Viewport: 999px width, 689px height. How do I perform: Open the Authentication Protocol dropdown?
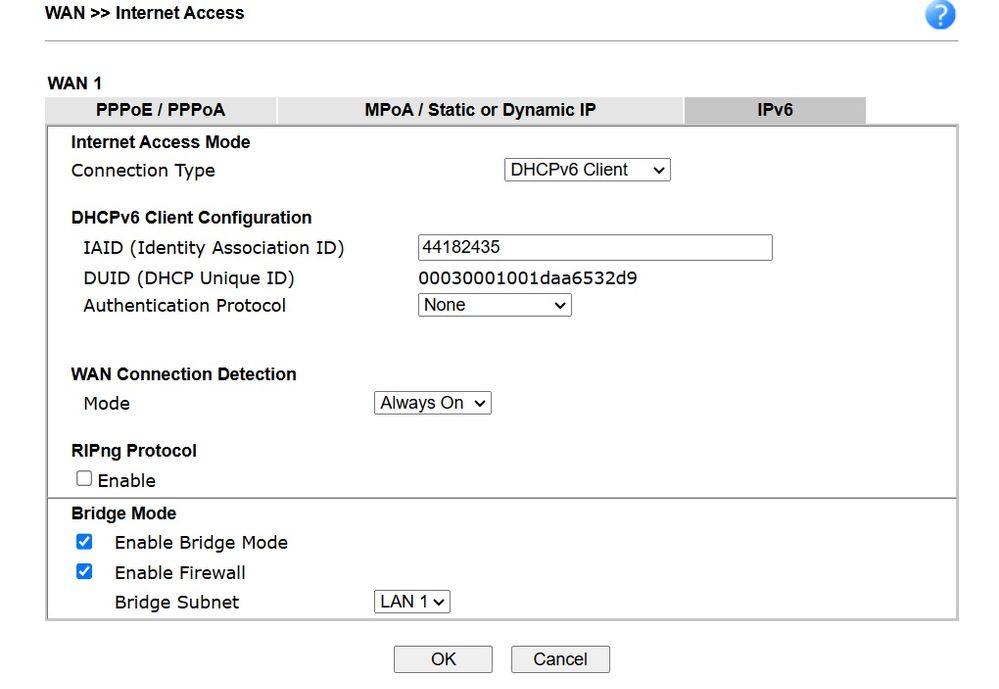[x=494, y=305]
